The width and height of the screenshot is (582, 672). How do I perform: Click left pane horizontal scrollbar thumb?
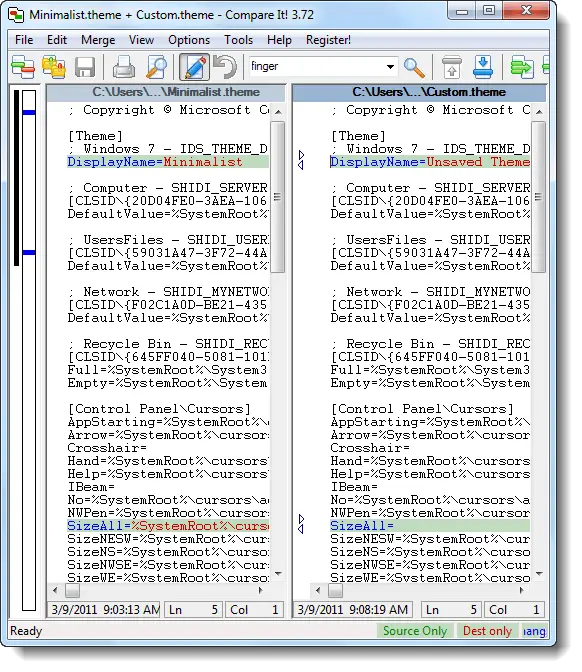(72, 591)
